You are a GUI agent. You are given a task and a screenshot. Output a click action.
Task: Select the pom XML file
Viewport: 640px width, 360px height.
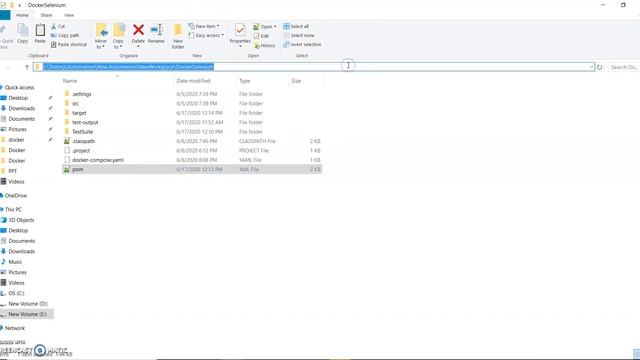click(192, 169)
